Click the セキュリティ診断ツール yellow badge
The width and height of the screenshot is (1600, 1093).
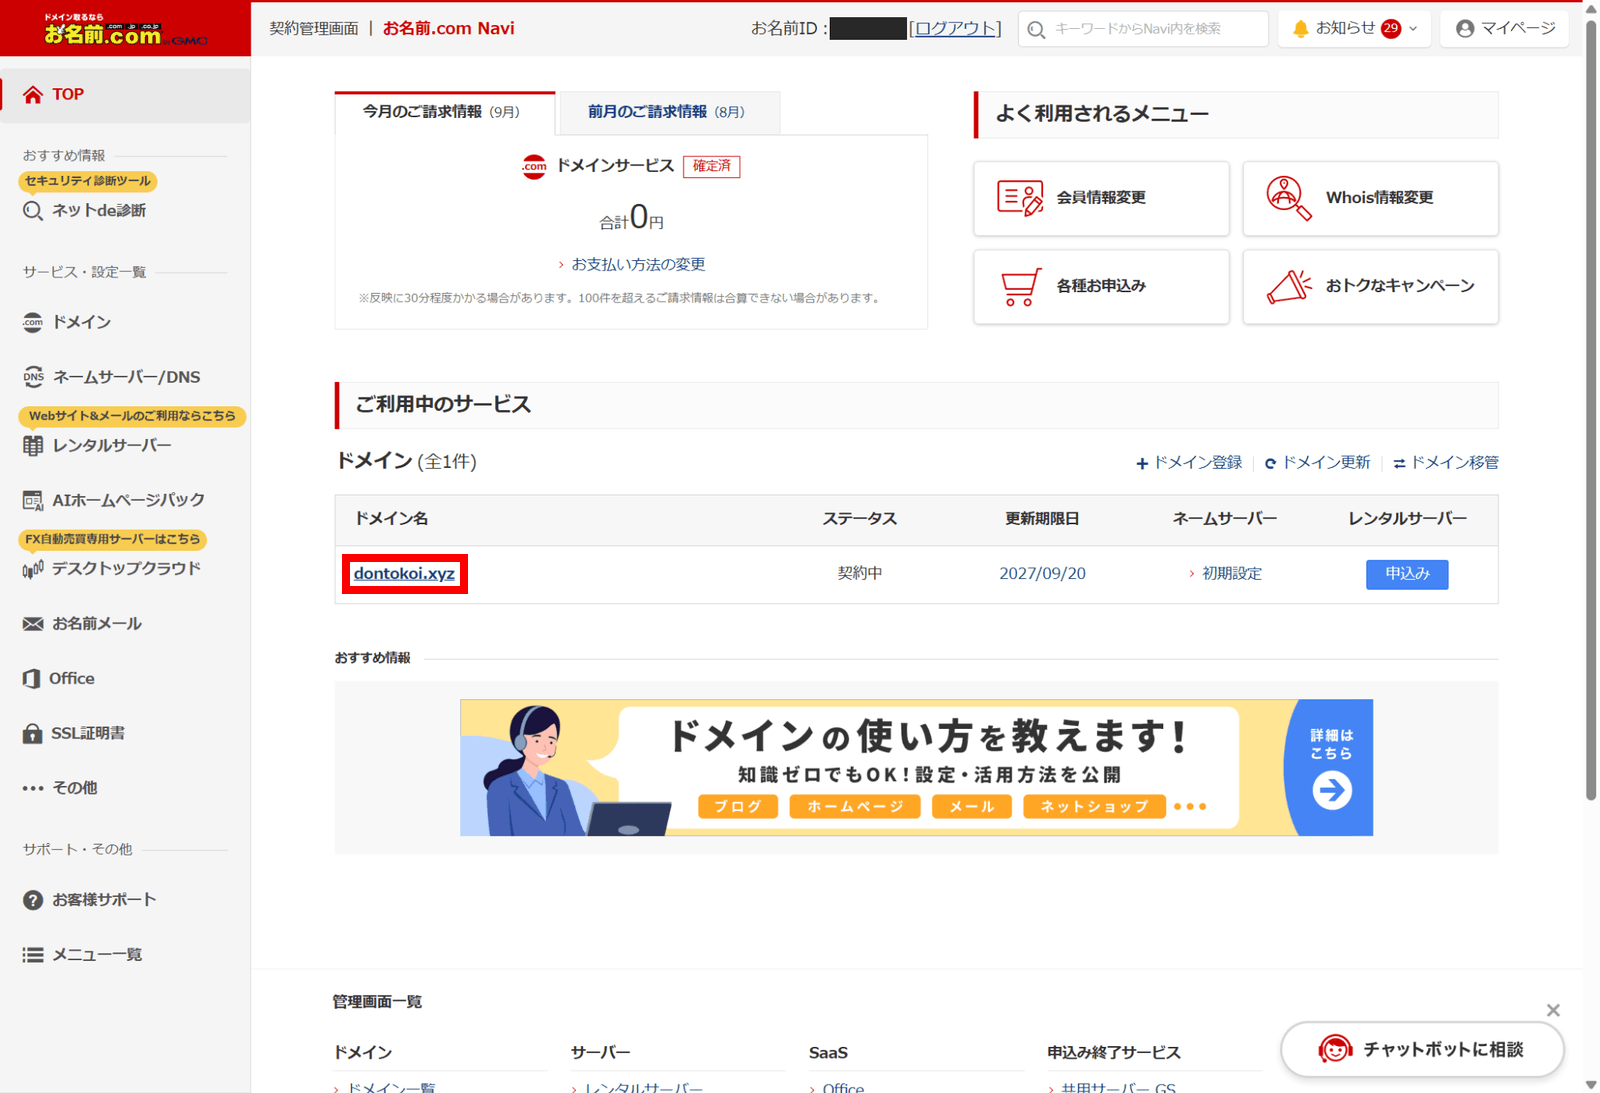click(88, 181)
